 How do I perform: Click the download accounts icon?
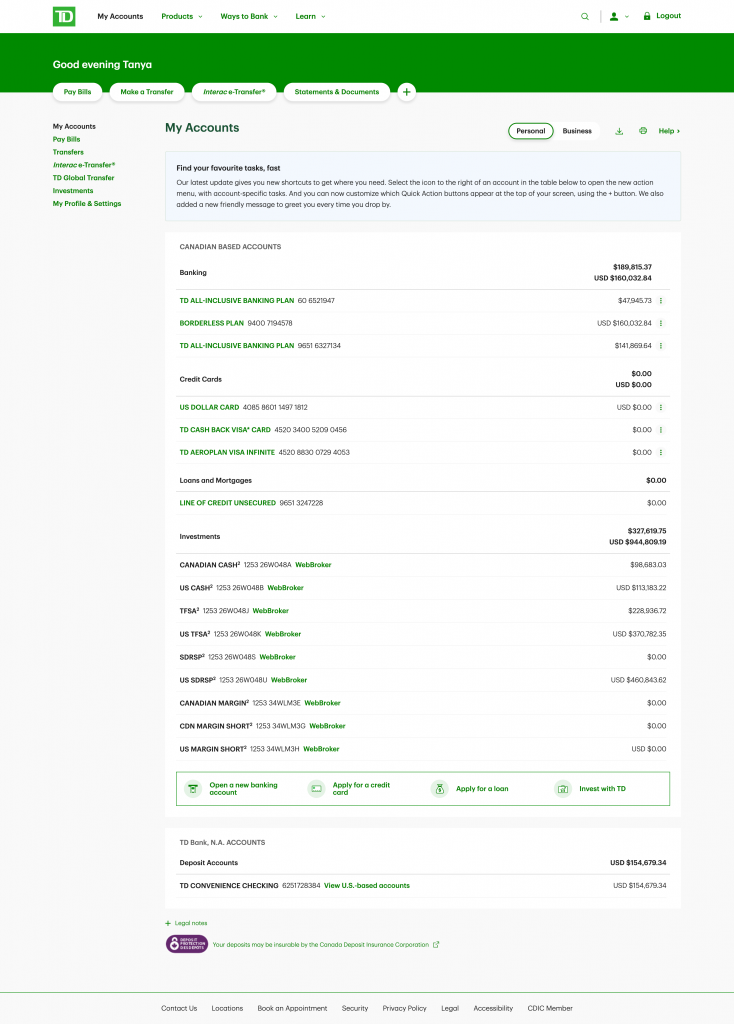619,131
